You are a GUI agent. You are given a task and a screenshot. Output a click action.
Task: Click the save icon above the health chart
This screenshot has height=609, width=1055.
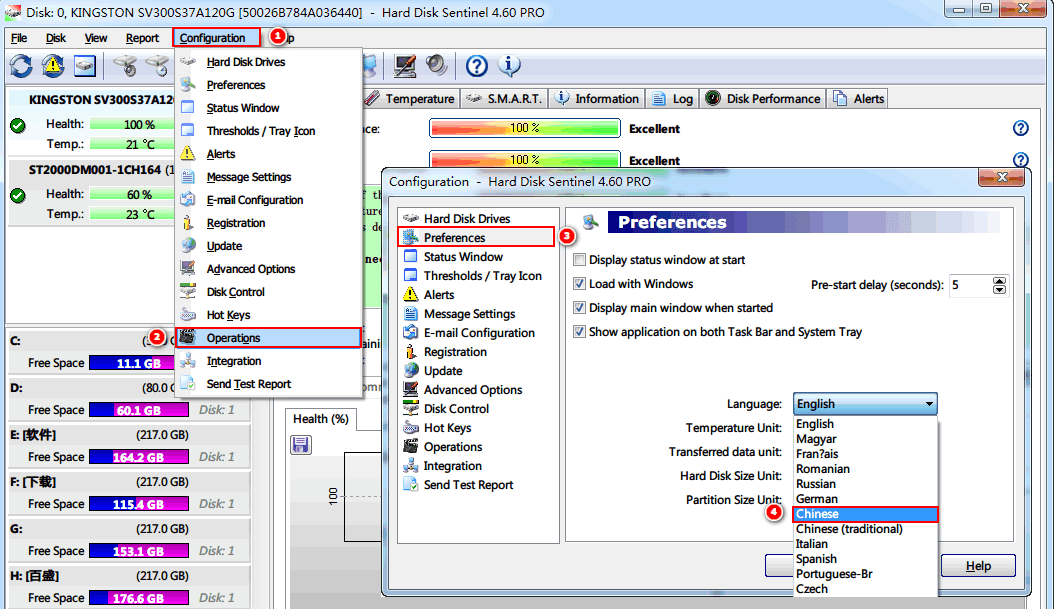click(x=300, y=444)
